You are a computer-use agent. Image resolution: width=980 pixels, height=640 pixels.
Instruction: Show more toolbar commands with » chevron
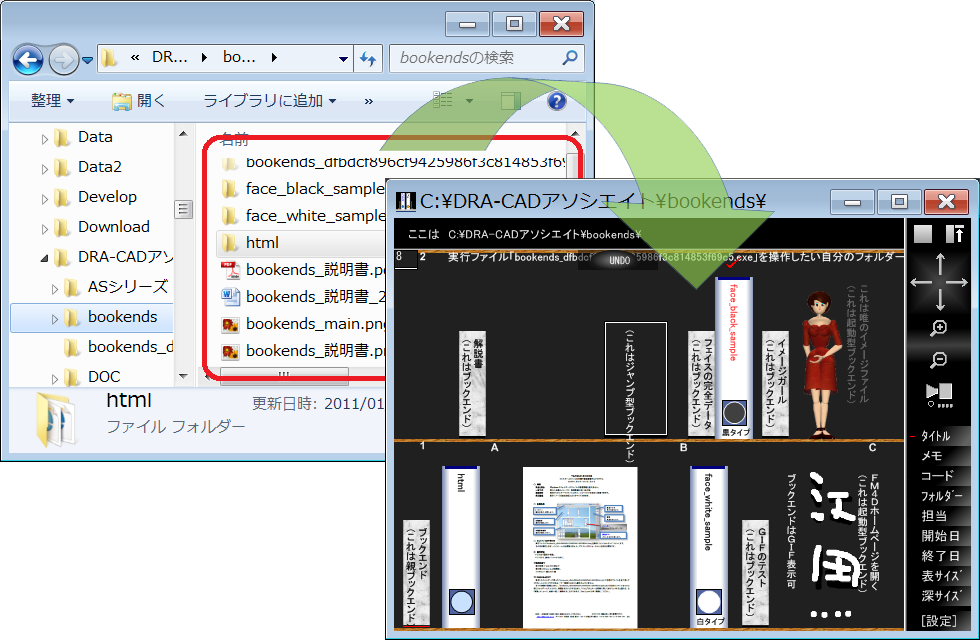point(369,101)
